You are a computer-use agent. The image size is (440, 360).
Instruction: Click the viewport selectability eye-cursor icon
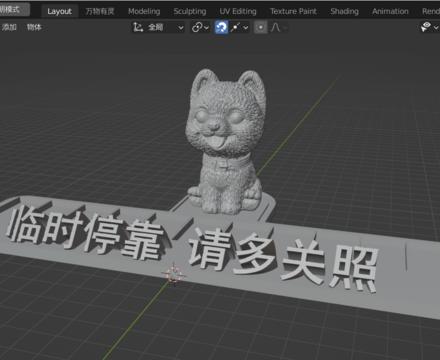coord(426,27)
